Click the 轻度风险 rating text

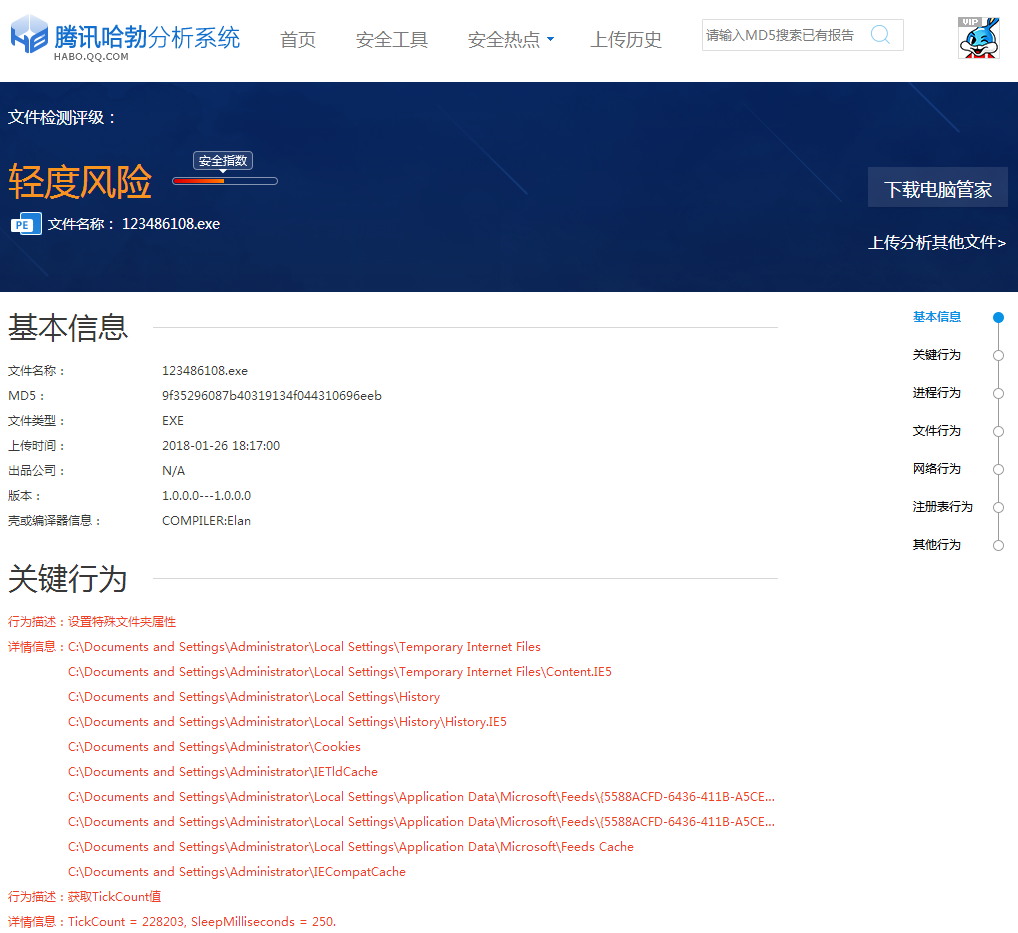tap(80, 182)
